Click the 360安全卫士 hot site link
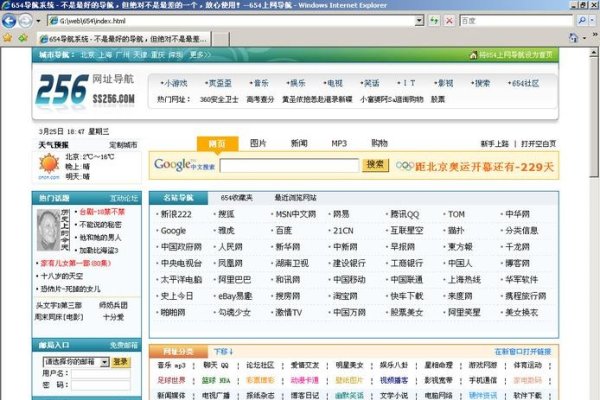This screenshot has width=600, height=400. click(x=219, y=100)
